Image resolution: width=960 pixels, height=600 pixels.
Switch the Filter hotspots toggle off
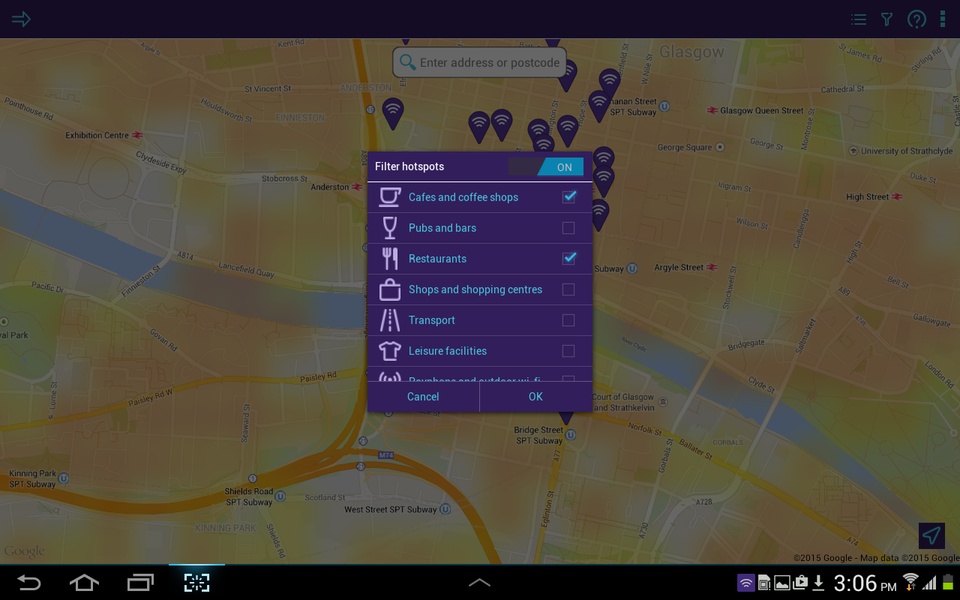(546, 167)
